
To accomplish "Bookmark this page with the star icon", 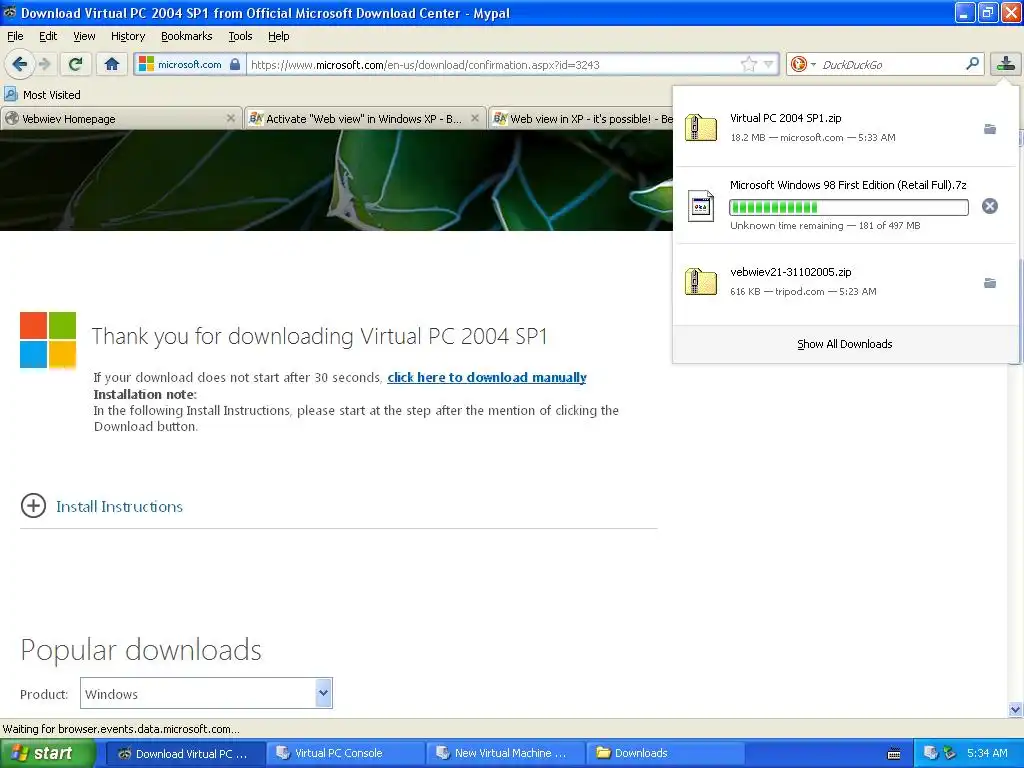I will click(748, 64).
